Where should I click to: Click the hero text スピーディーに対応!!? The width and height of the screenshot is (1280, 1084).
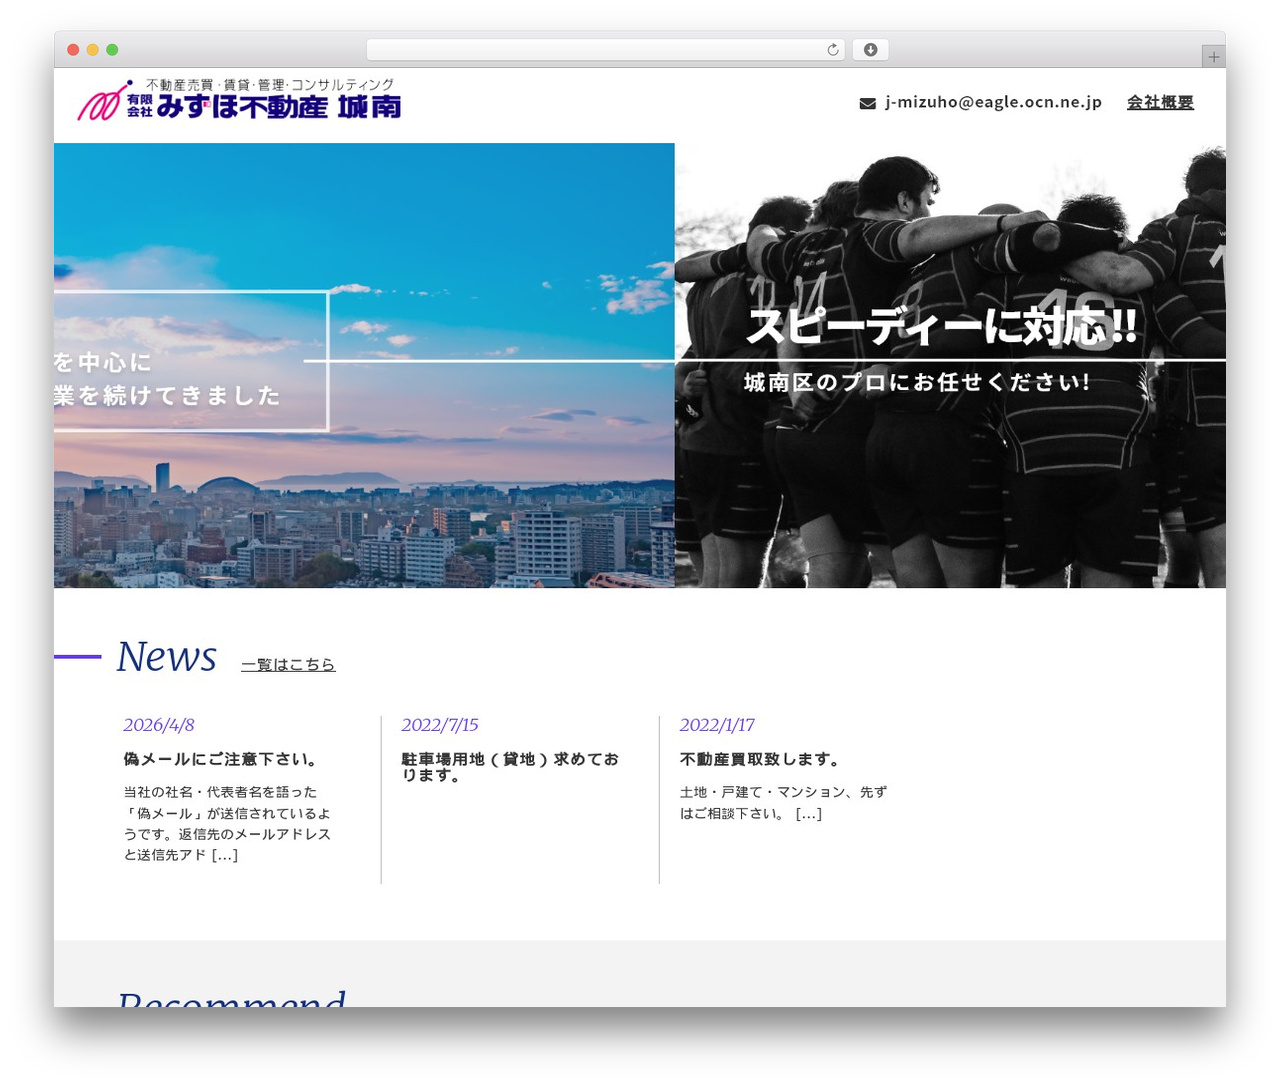[x=941, y=327]
